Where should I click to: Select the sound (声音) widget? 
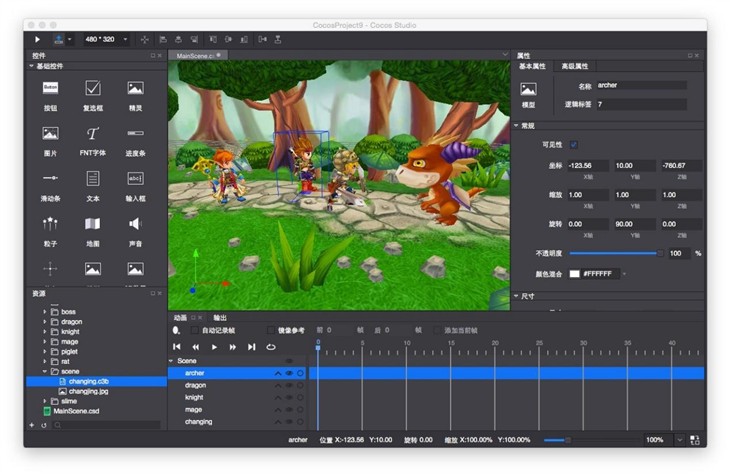135,231
